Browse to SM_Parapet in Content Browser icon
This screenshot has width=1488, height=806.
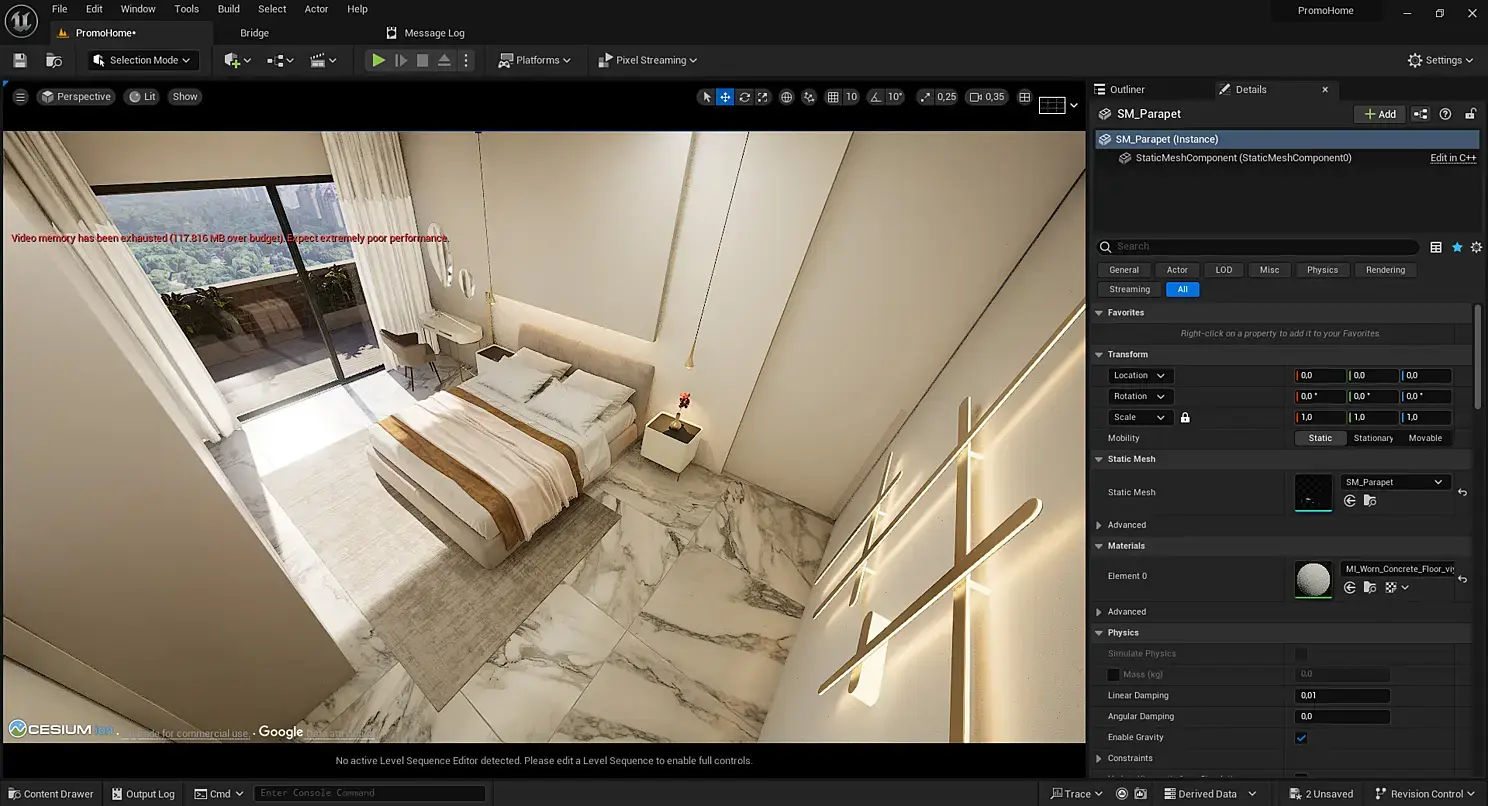[x=1370, y=501]
